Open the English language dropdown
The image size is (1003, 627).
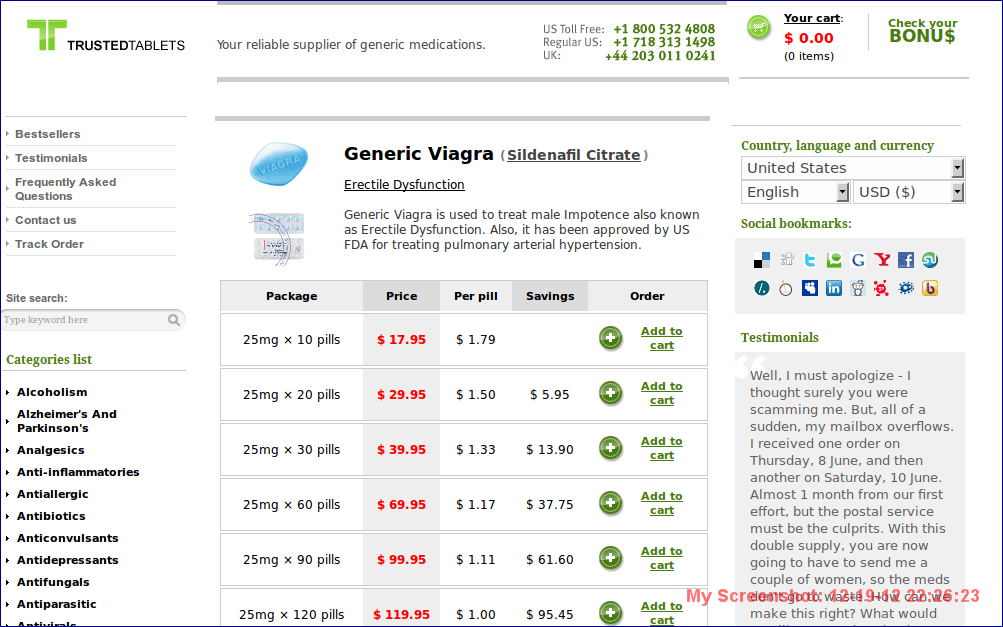pos(795,192)
